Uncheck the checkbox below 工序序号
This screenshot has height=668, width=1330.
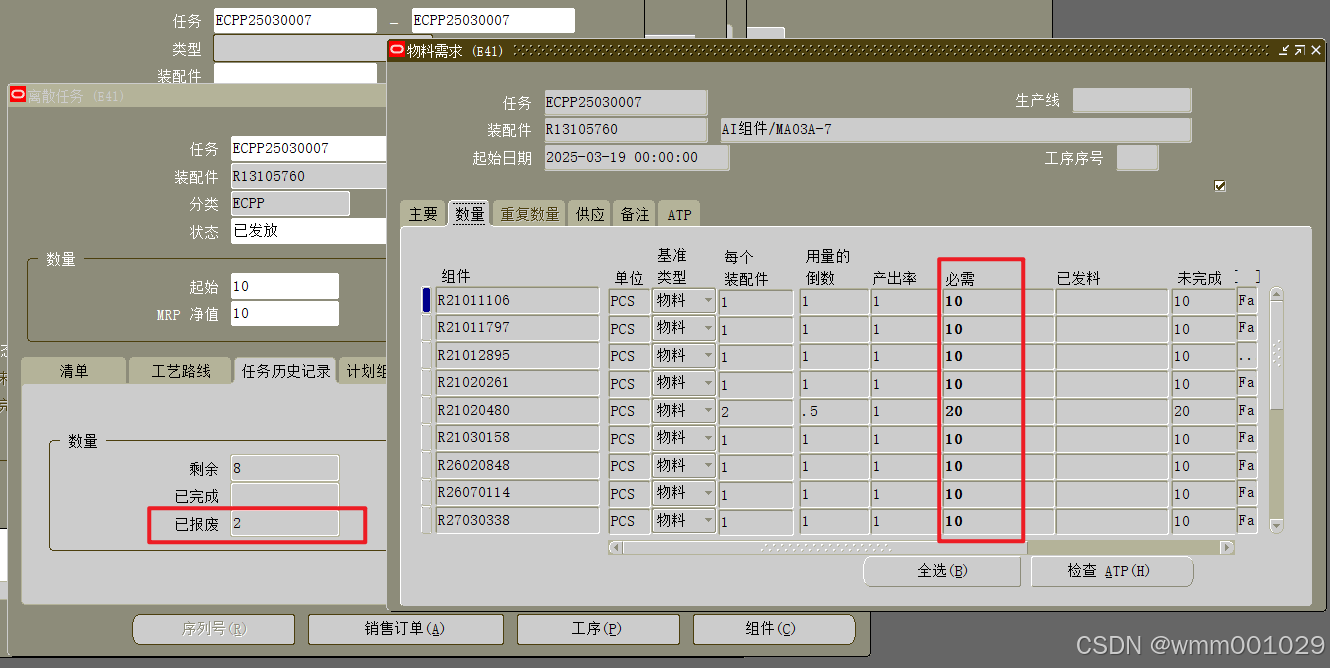click(1220, 185)
